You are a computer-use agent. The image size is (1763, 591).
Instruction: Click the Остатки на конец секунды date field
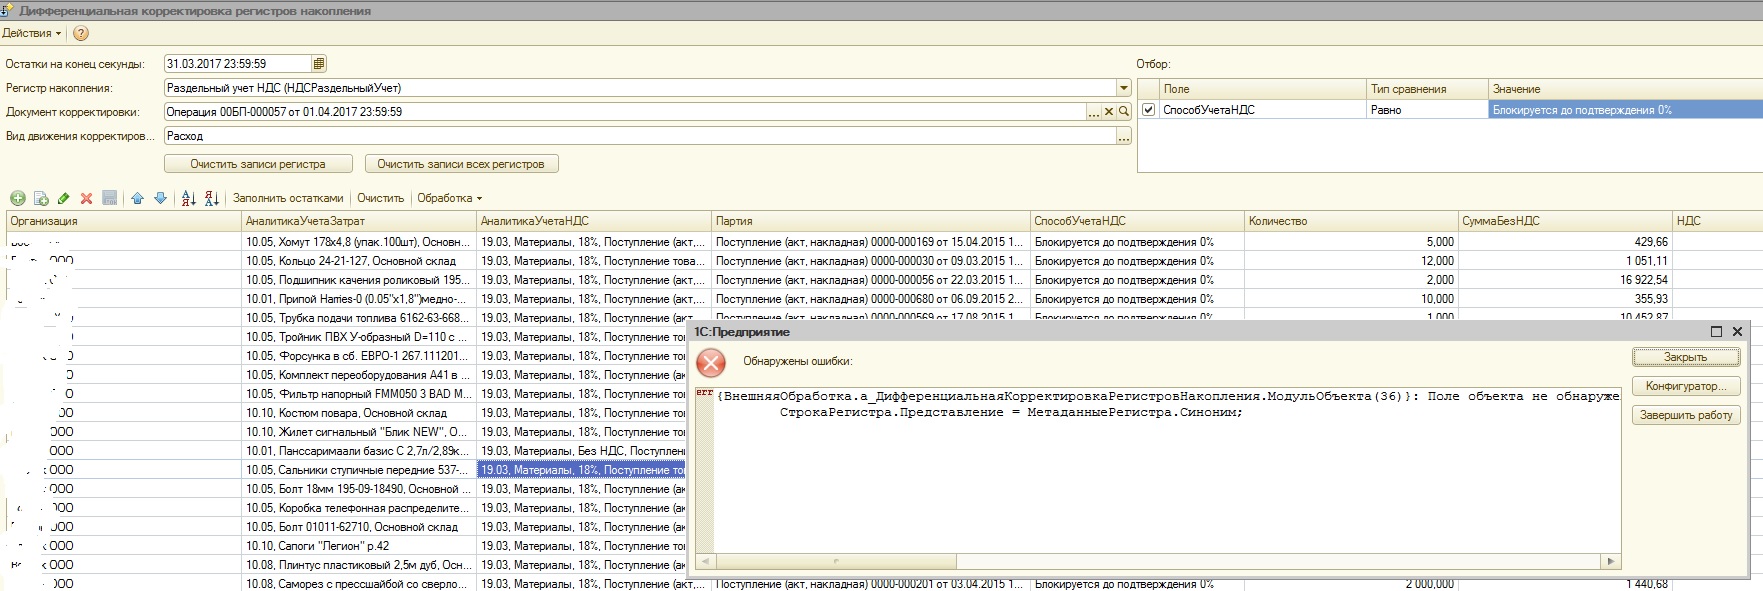[x=237, y=63]
